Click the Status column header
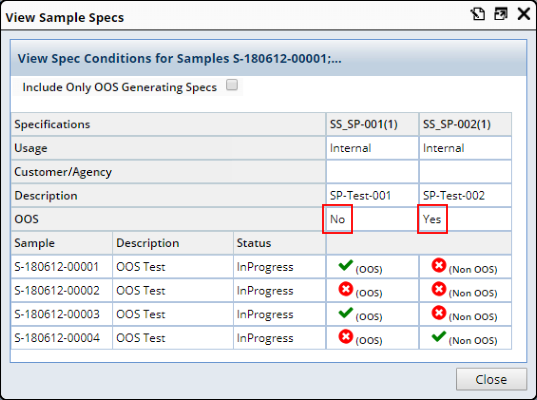Image resolution: width=537 pixels, height=400 pixels. coord(279,243)
